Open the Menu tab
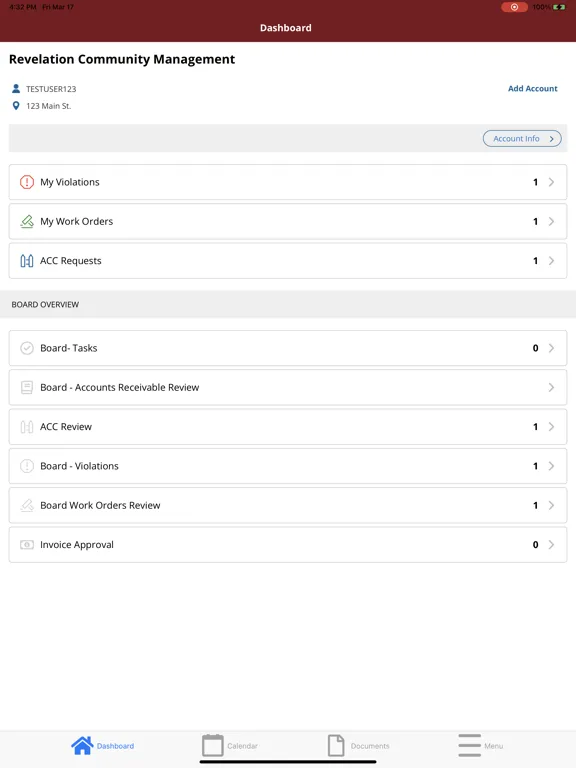 (x=480, y=745)
